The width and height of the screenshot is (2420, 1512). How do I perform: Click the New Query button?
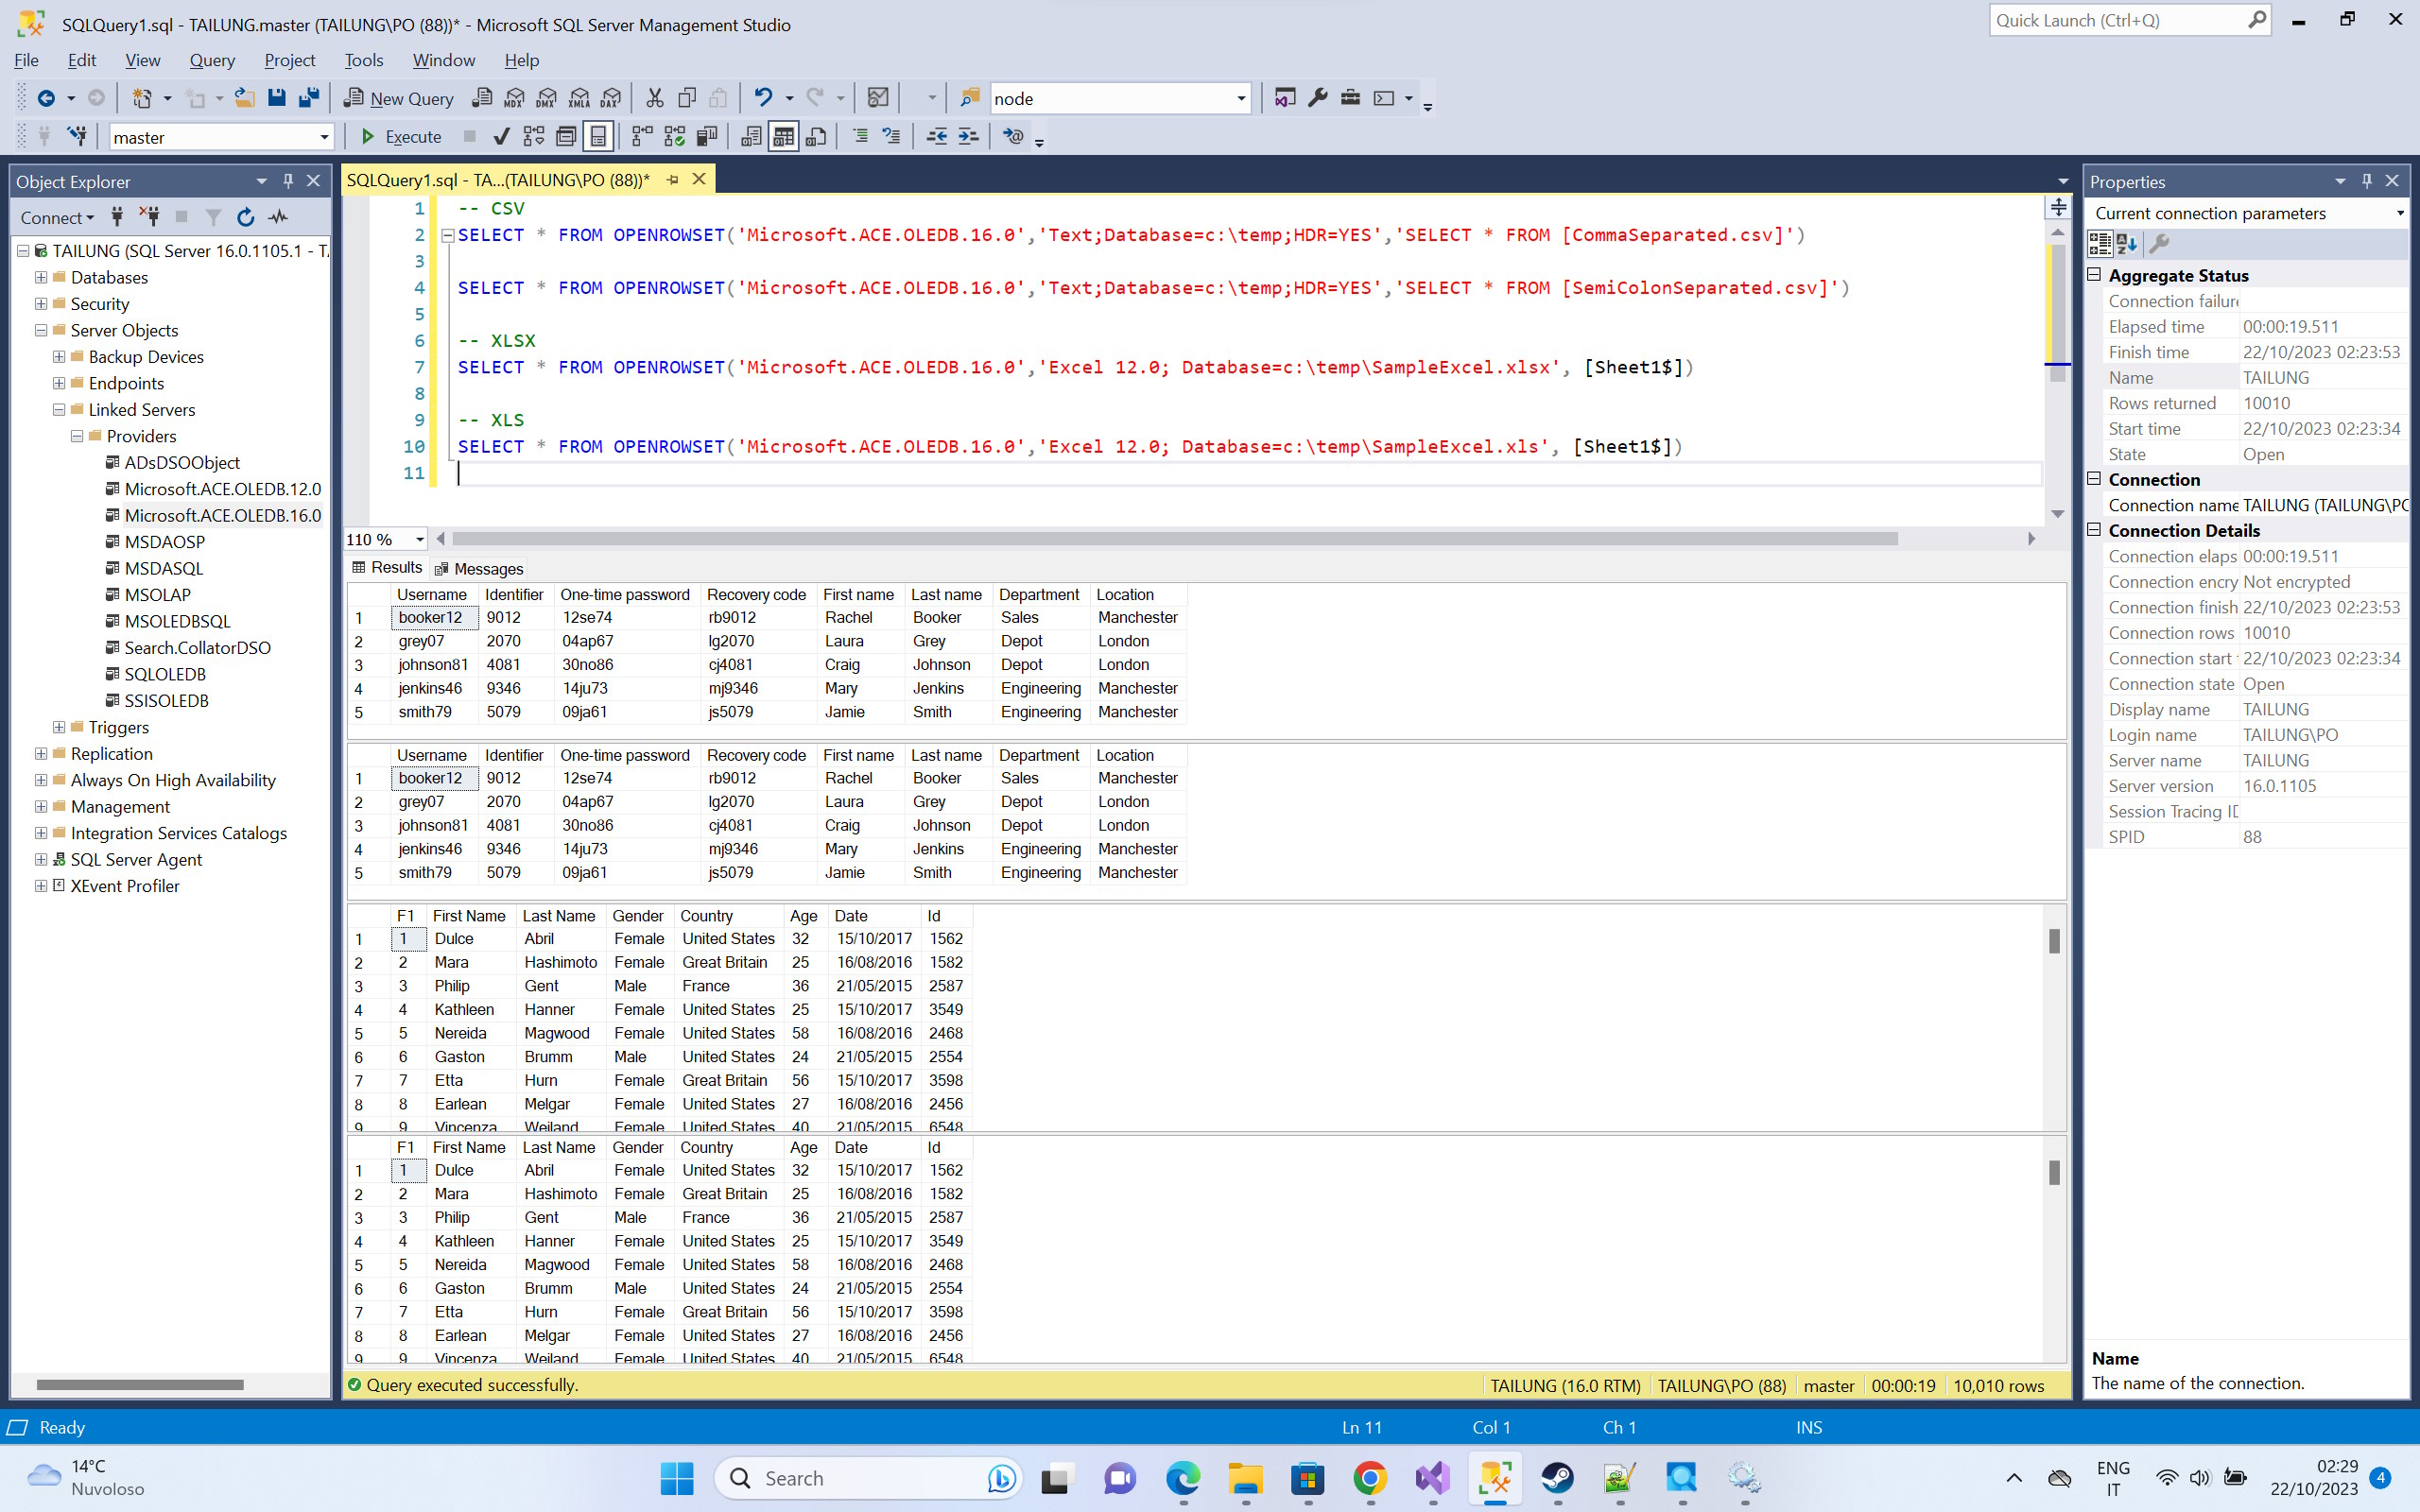398,98
